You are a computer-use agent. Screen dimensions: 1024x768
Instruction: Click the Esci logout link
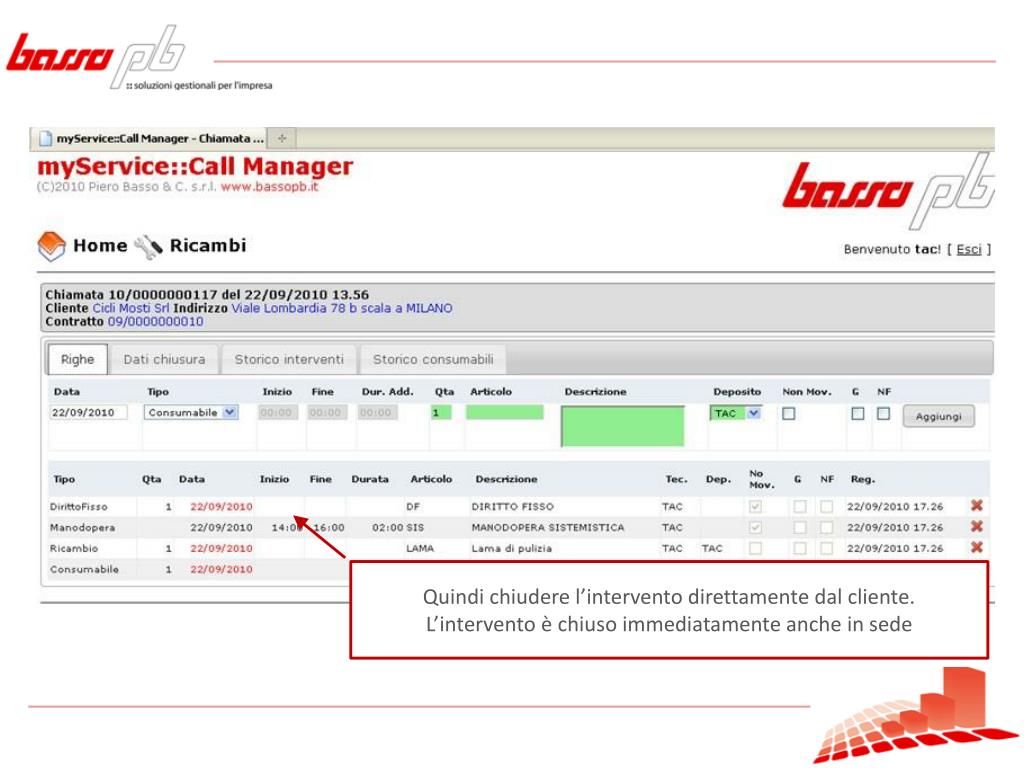[969, 249]
